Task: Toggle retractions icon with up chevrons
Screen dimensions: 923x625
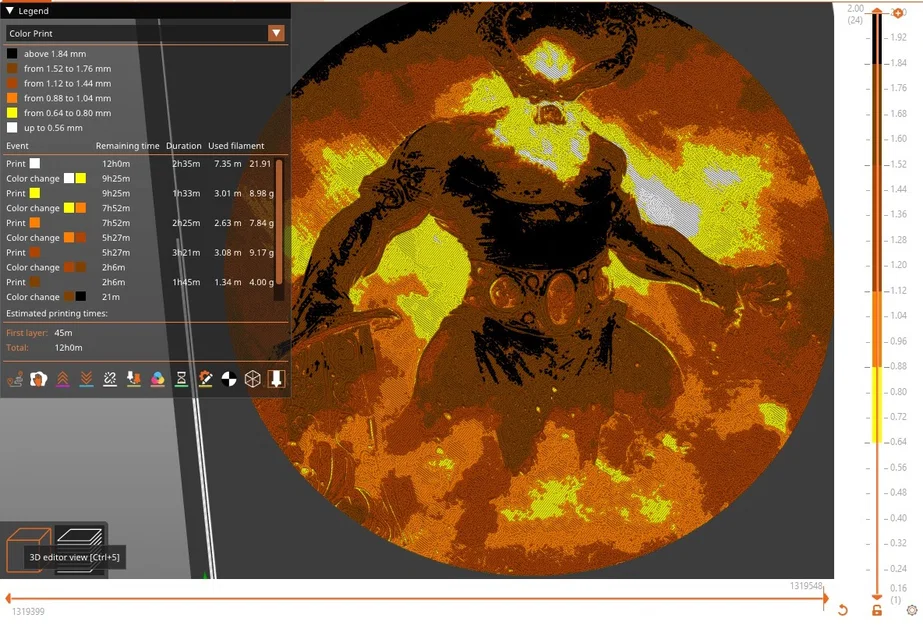Action: click(62, 380)
